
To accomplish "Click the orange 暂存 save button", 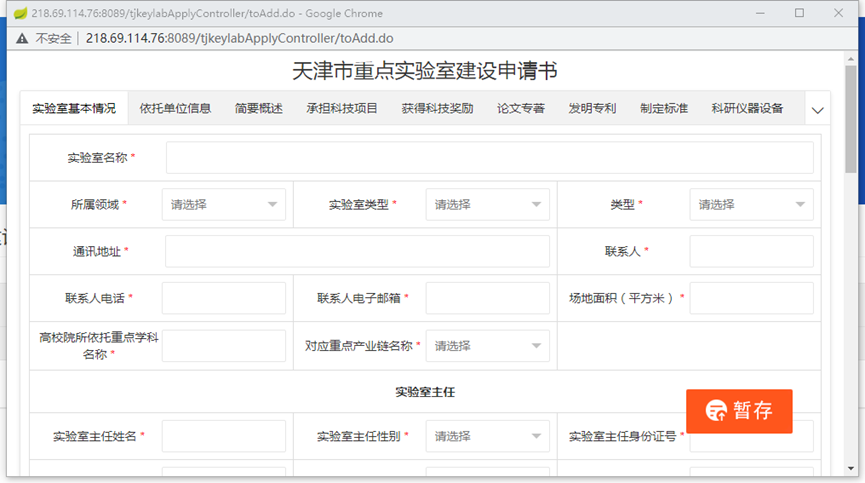I will [x=739, y=411].
